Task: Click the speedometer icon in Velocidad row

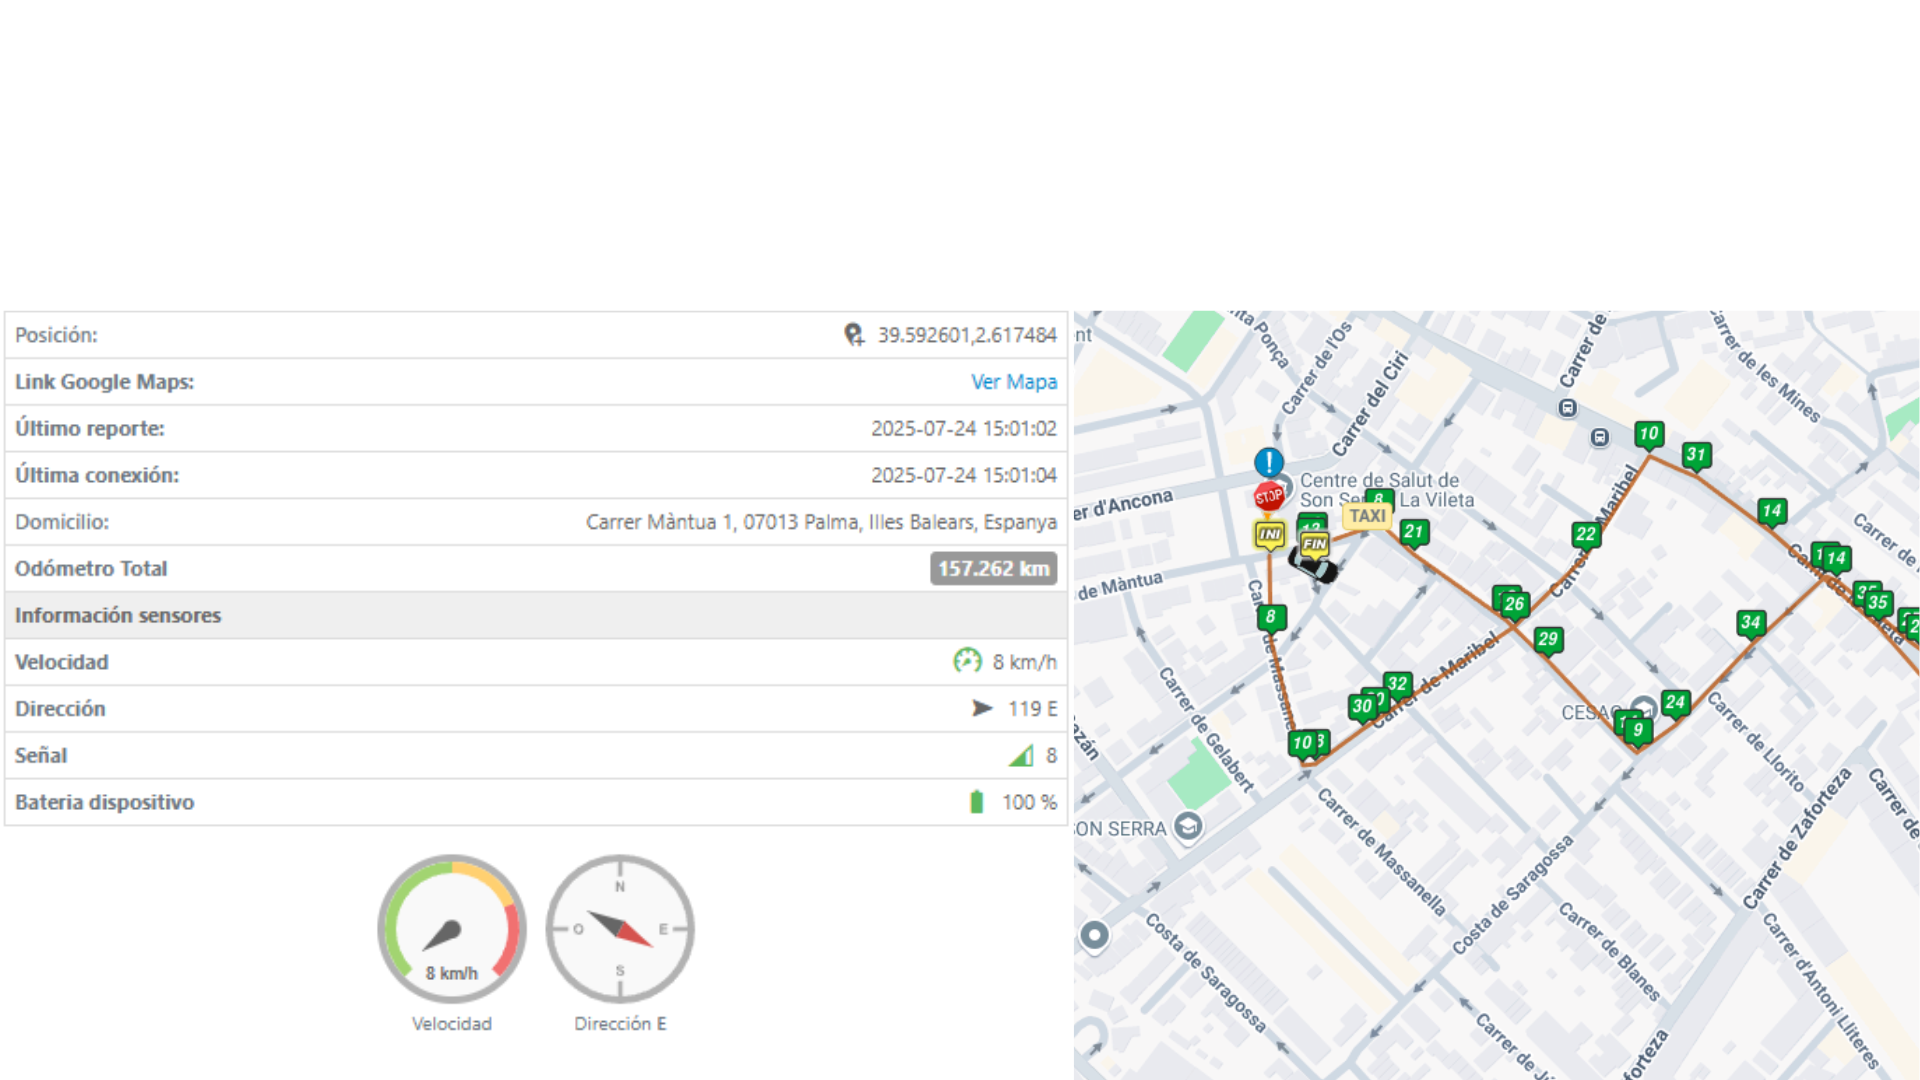Action: (967, 661)
